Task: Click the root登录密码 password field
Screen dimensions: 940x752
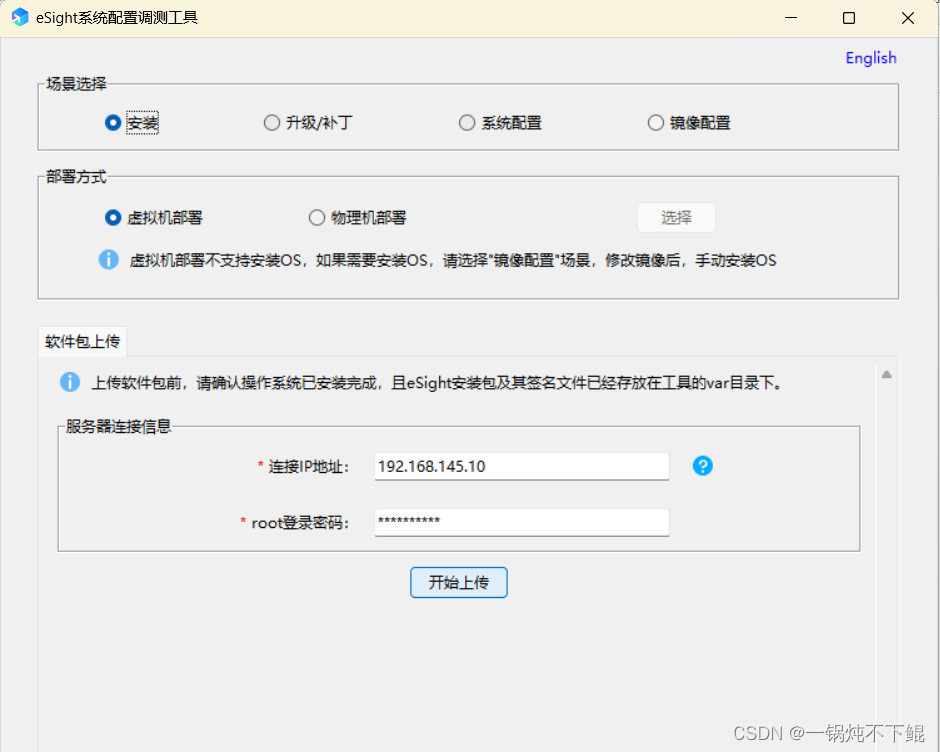Action: [x=520, y=522]
